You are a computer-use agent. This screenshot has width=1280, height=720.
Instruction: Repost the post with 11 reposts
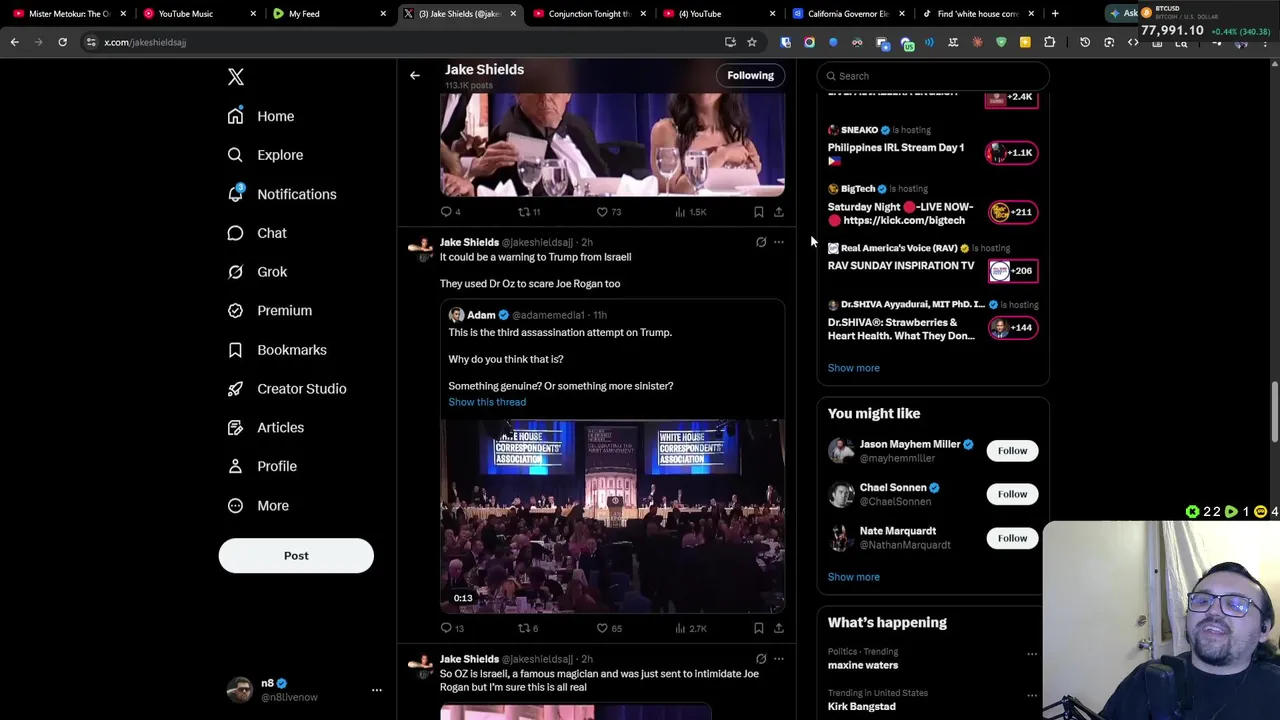(528, 212)
